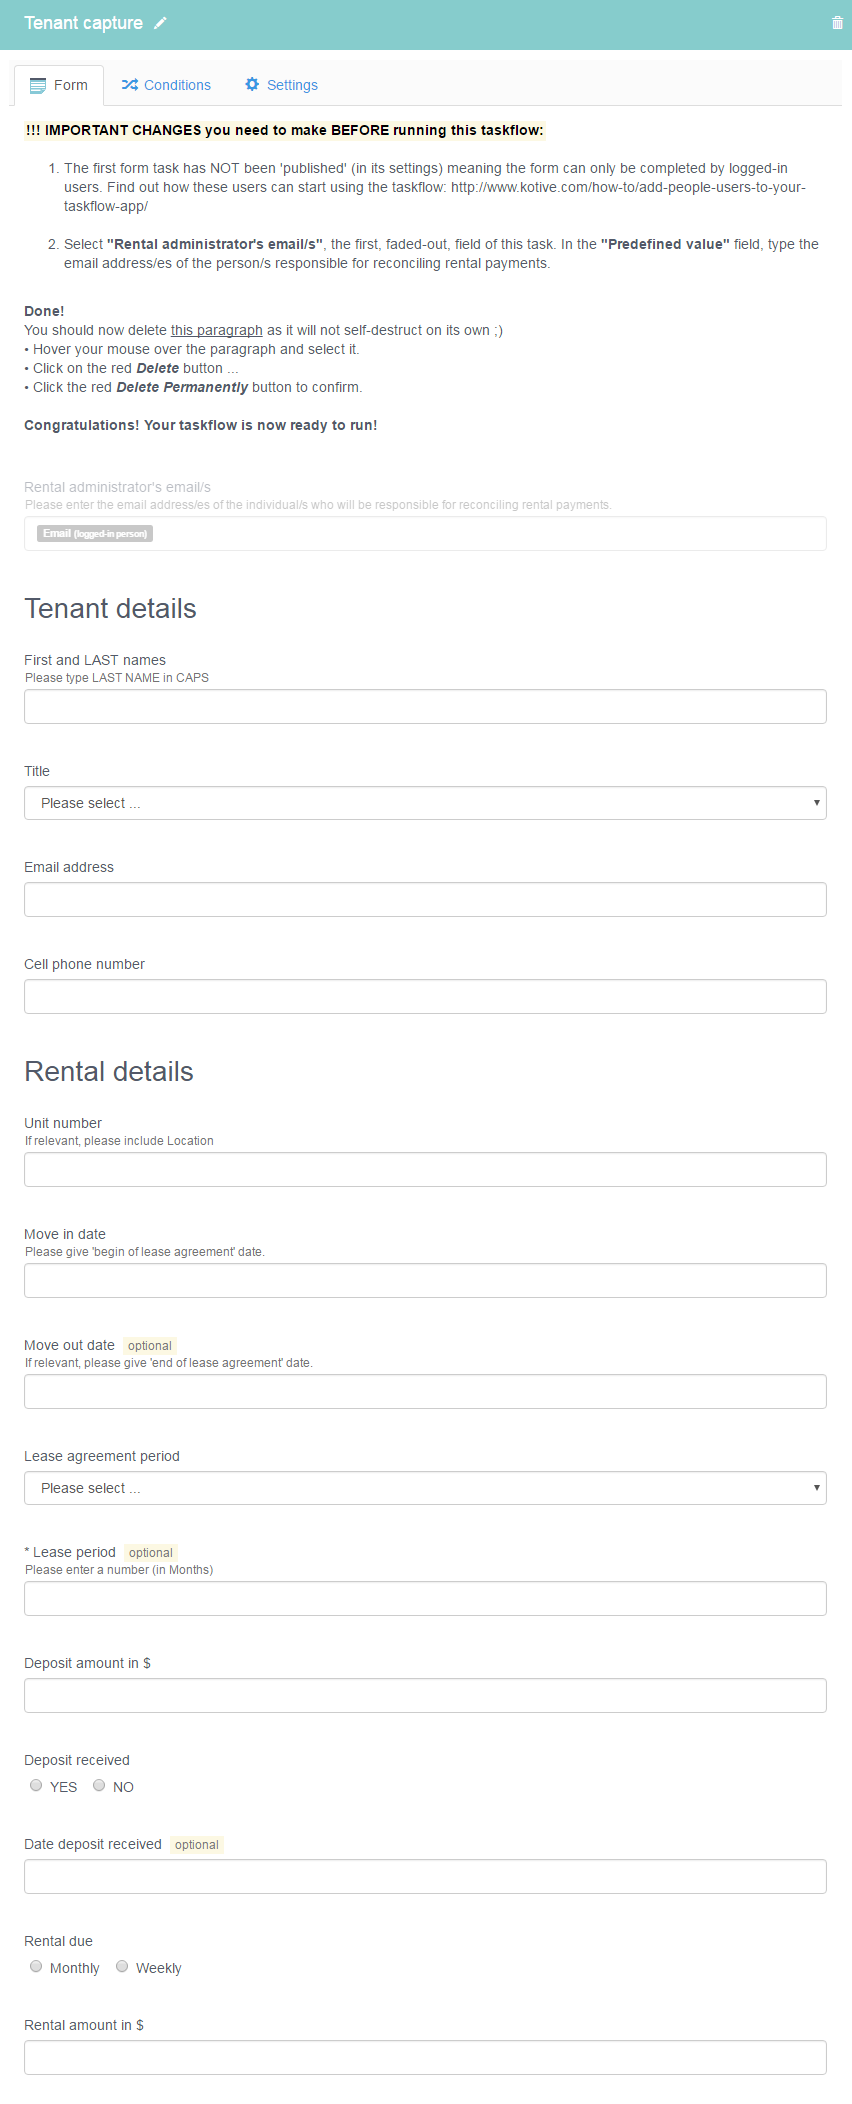The height and width of the screenshot is (2104, 852).
Task: Open the Form tab
Action: [x=59, y=85]
